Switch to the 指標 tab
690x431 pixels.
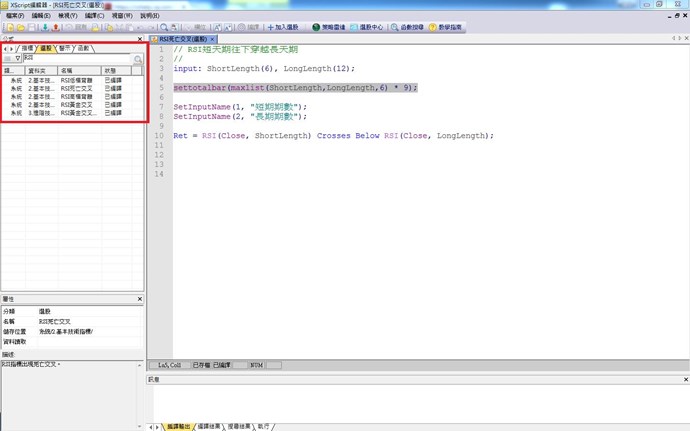(x=27, y=48)
